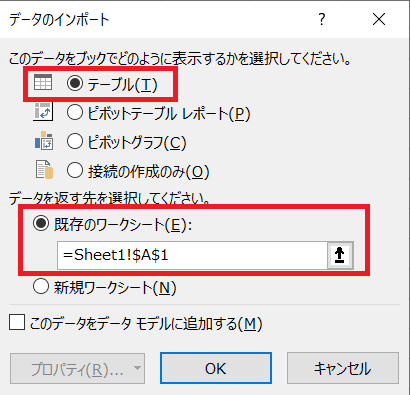This screenshot has height=395, width=410.
Task: Choose 接続の作成のみ option
Action: pyautogui.click(x=75, y=170)
